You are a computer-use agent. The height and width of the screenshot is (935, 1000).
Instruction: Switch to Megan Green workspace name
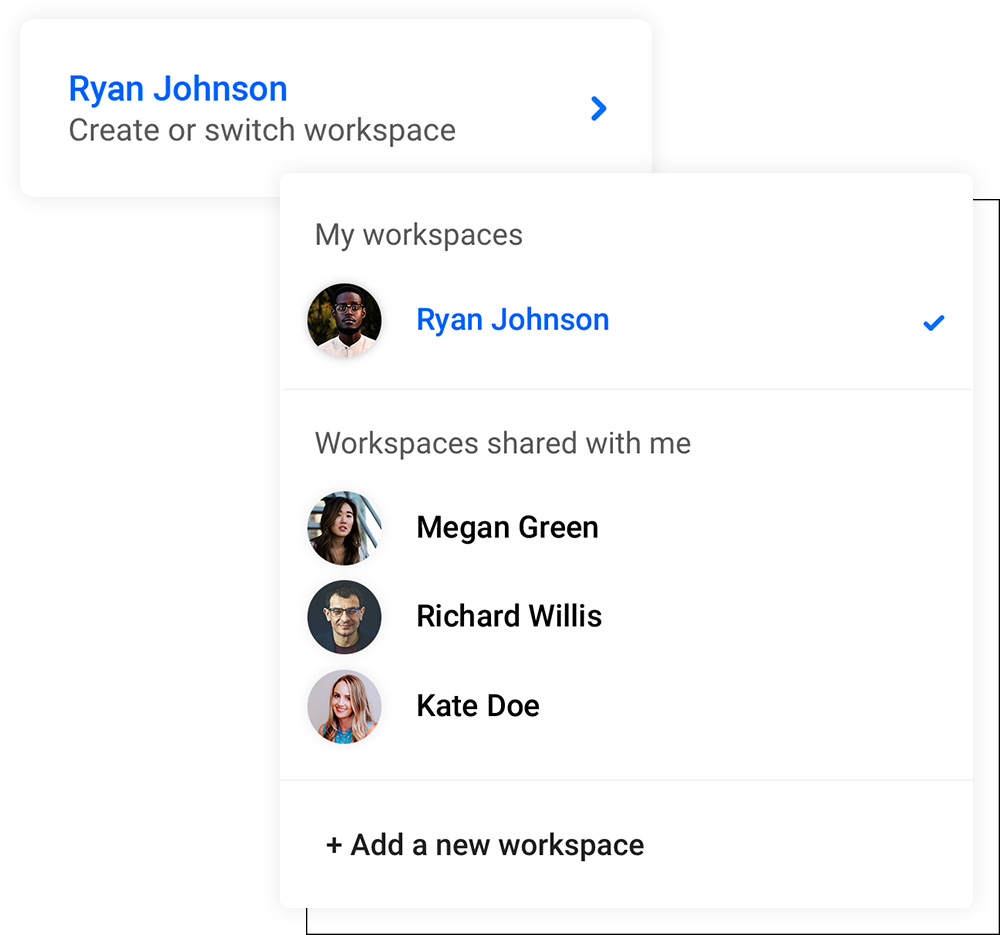pos(507,528)
